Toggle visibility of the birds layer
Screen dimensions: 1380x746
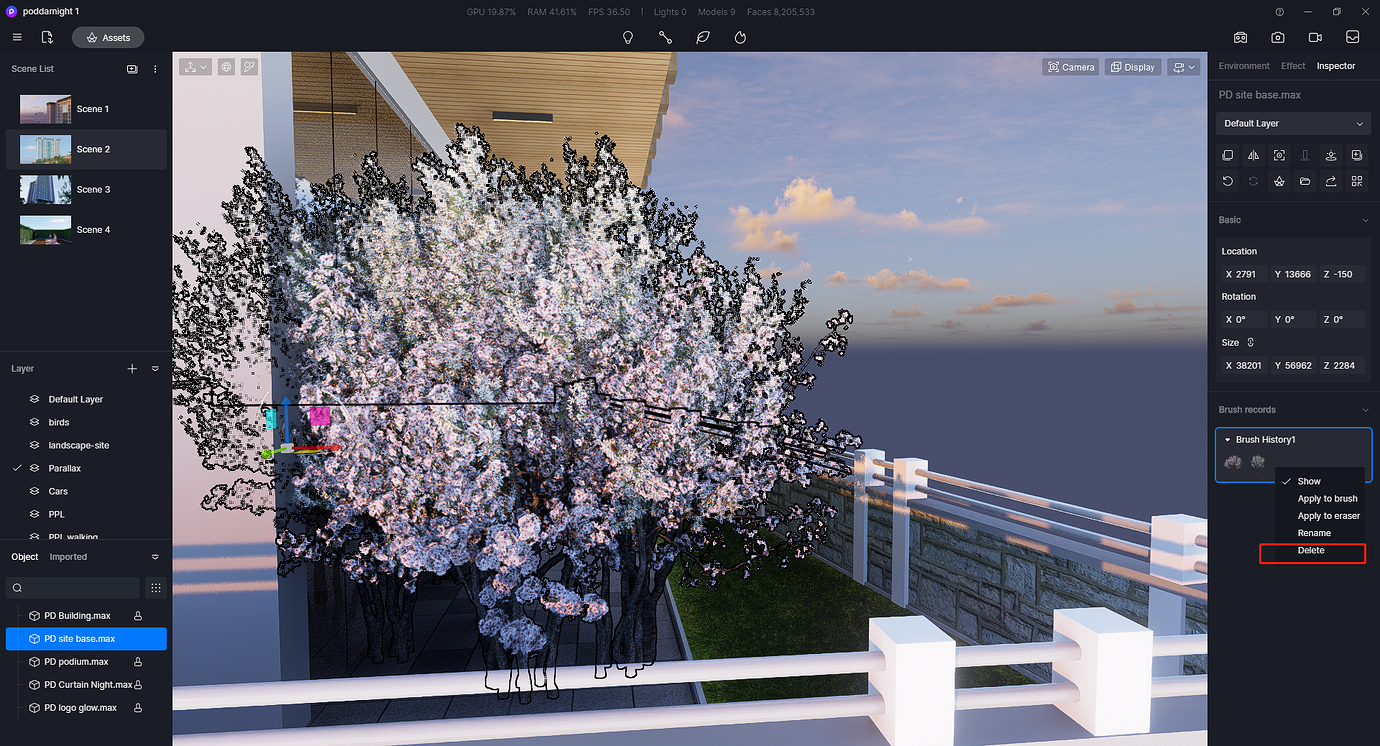(36, 422)
